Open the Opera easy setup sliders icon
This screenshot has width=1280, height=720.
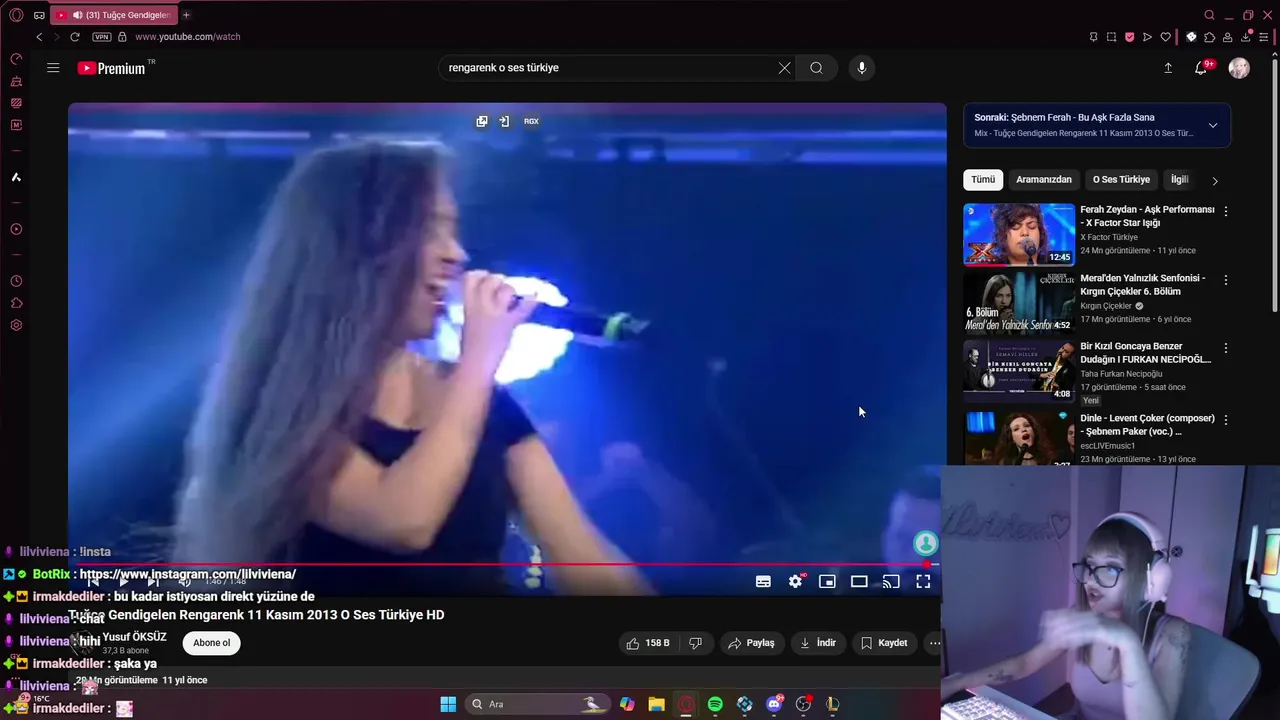(x=1265, y=37)
